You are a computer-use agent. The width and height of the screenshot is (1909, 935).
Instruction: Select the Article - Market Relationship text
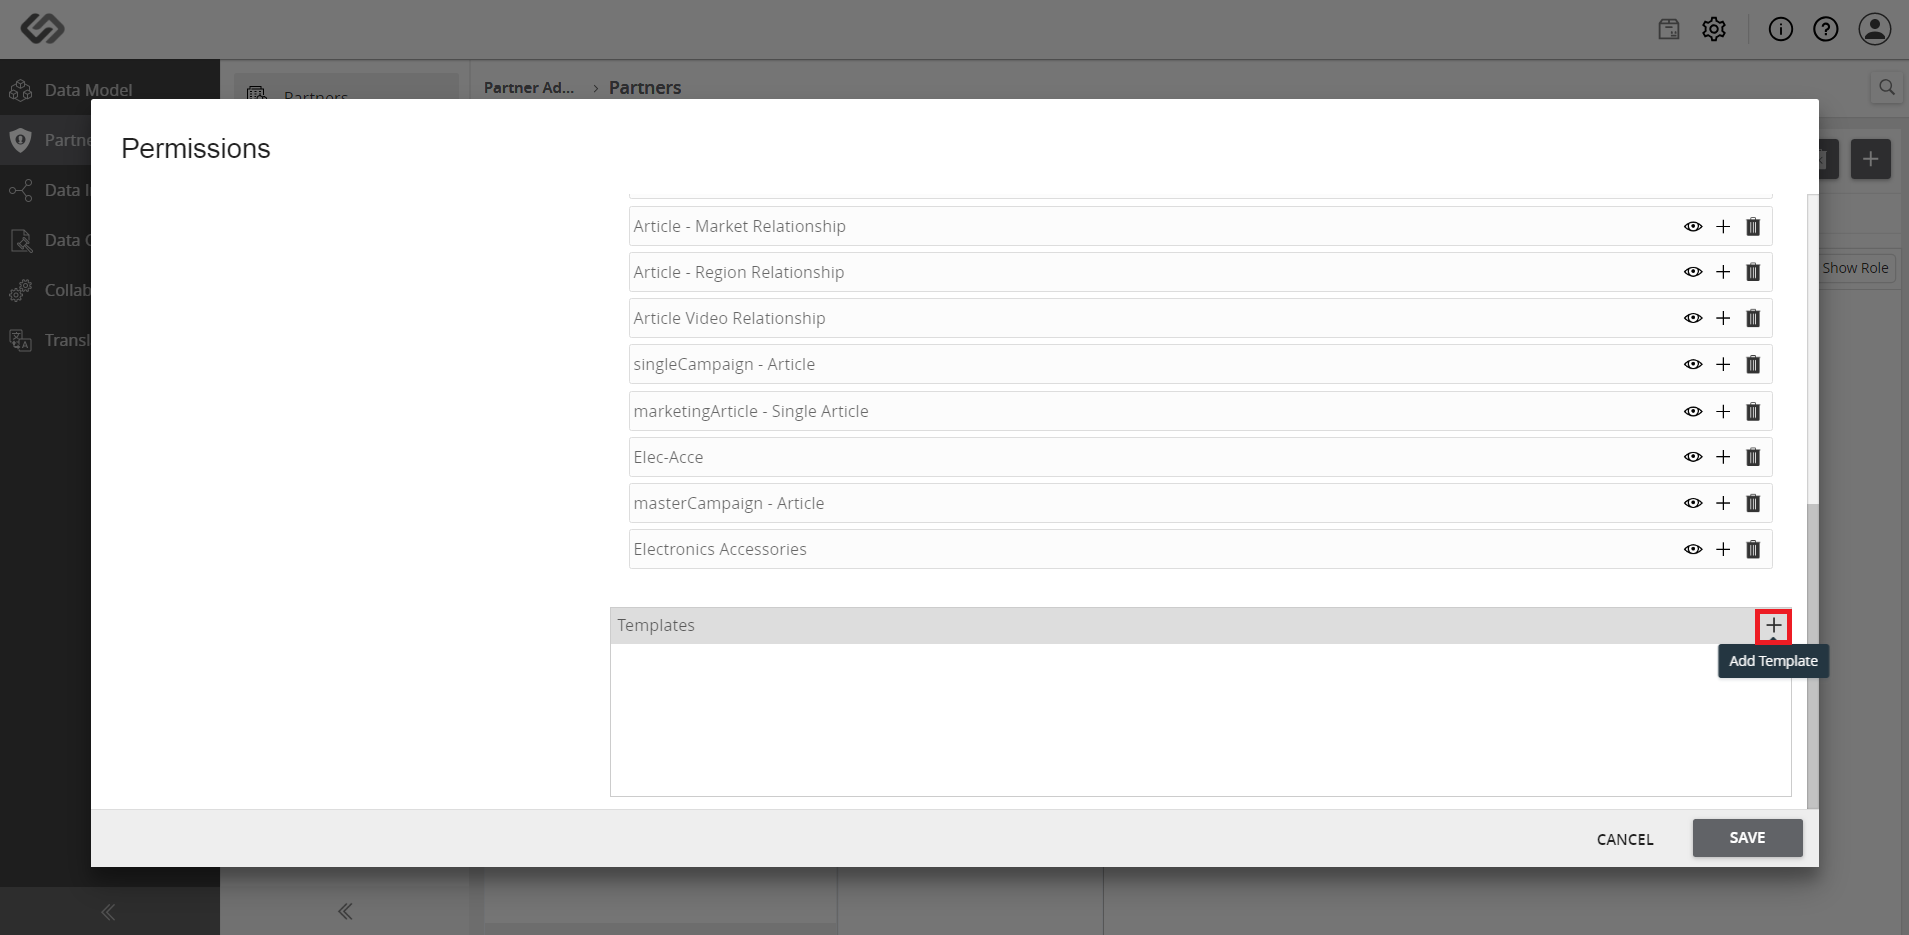(739, 227)
